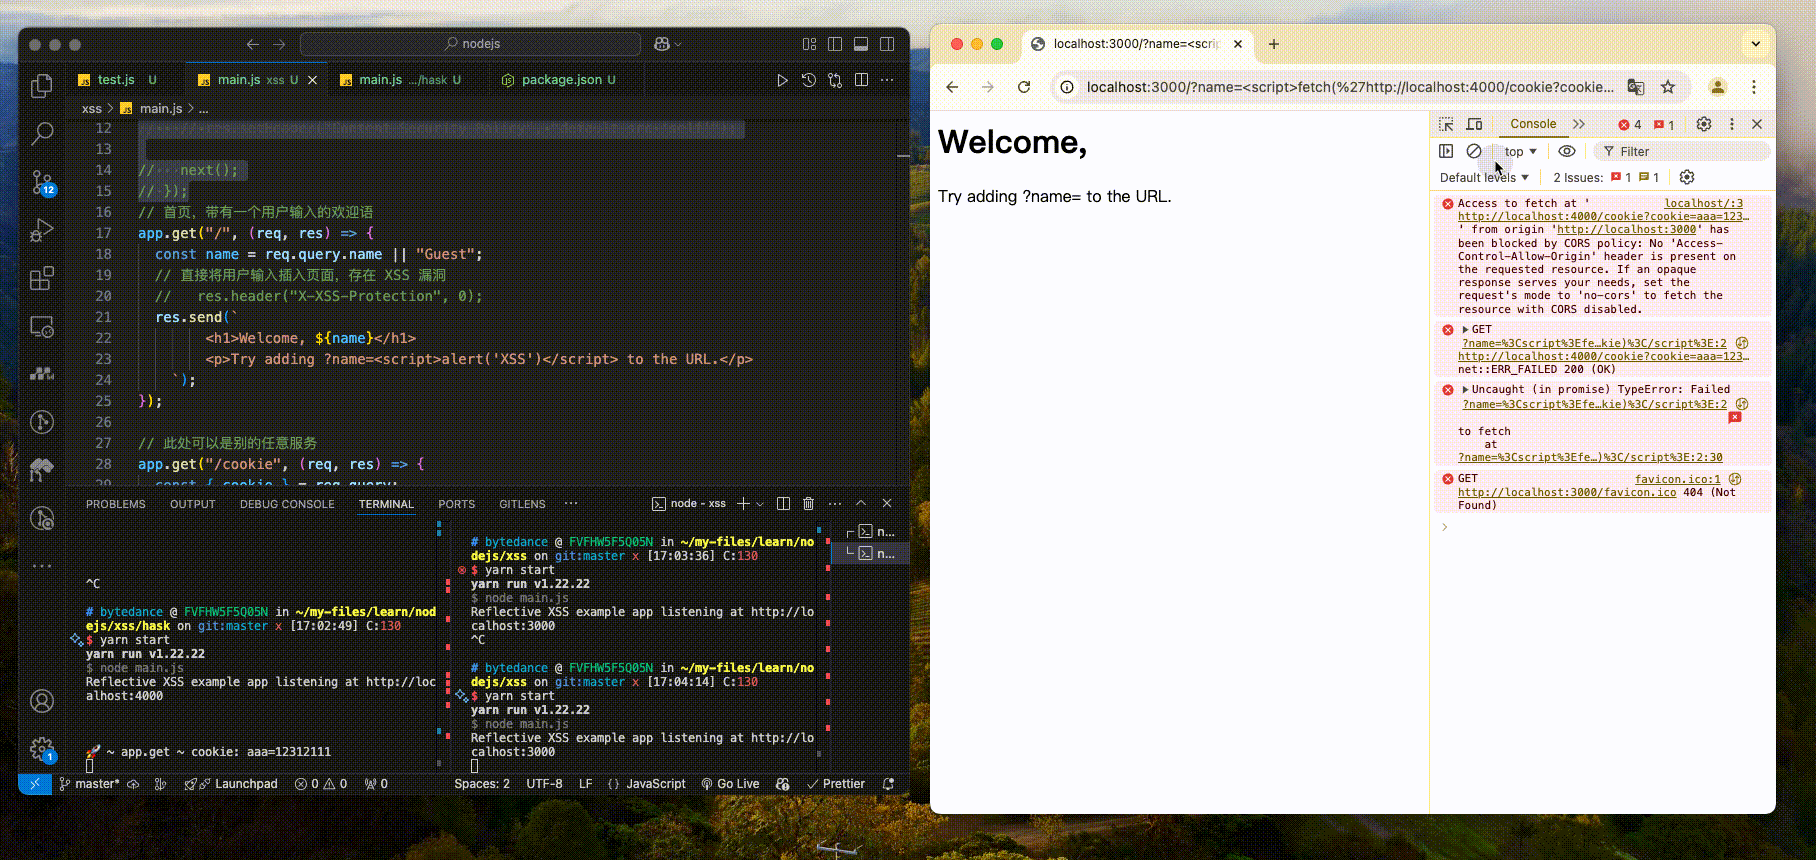Click Spaces: 2 indentation in status bar
The image size is (1816, 860).
click(482, 784)
